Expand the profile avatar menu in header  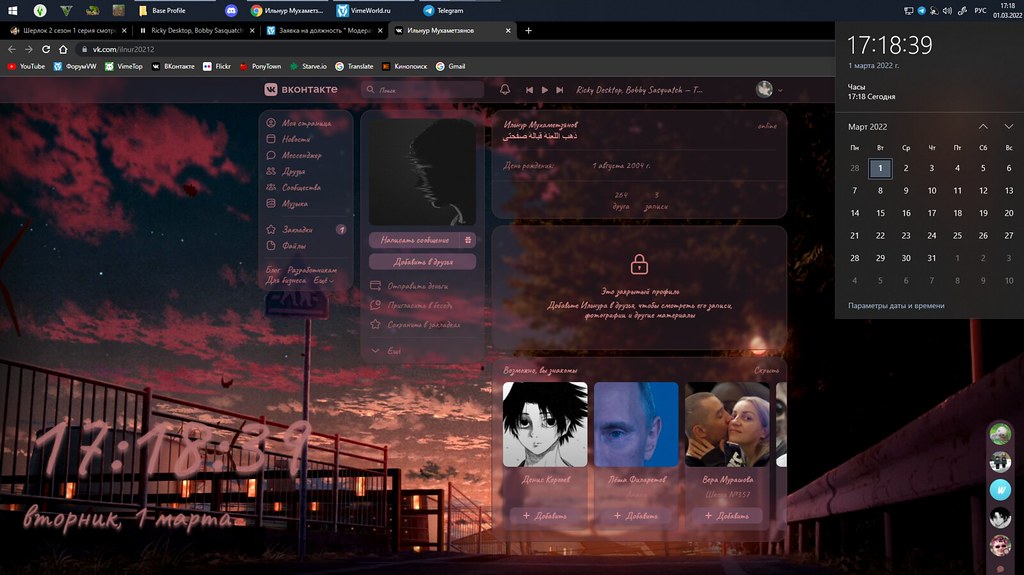[x=769, y=90]
